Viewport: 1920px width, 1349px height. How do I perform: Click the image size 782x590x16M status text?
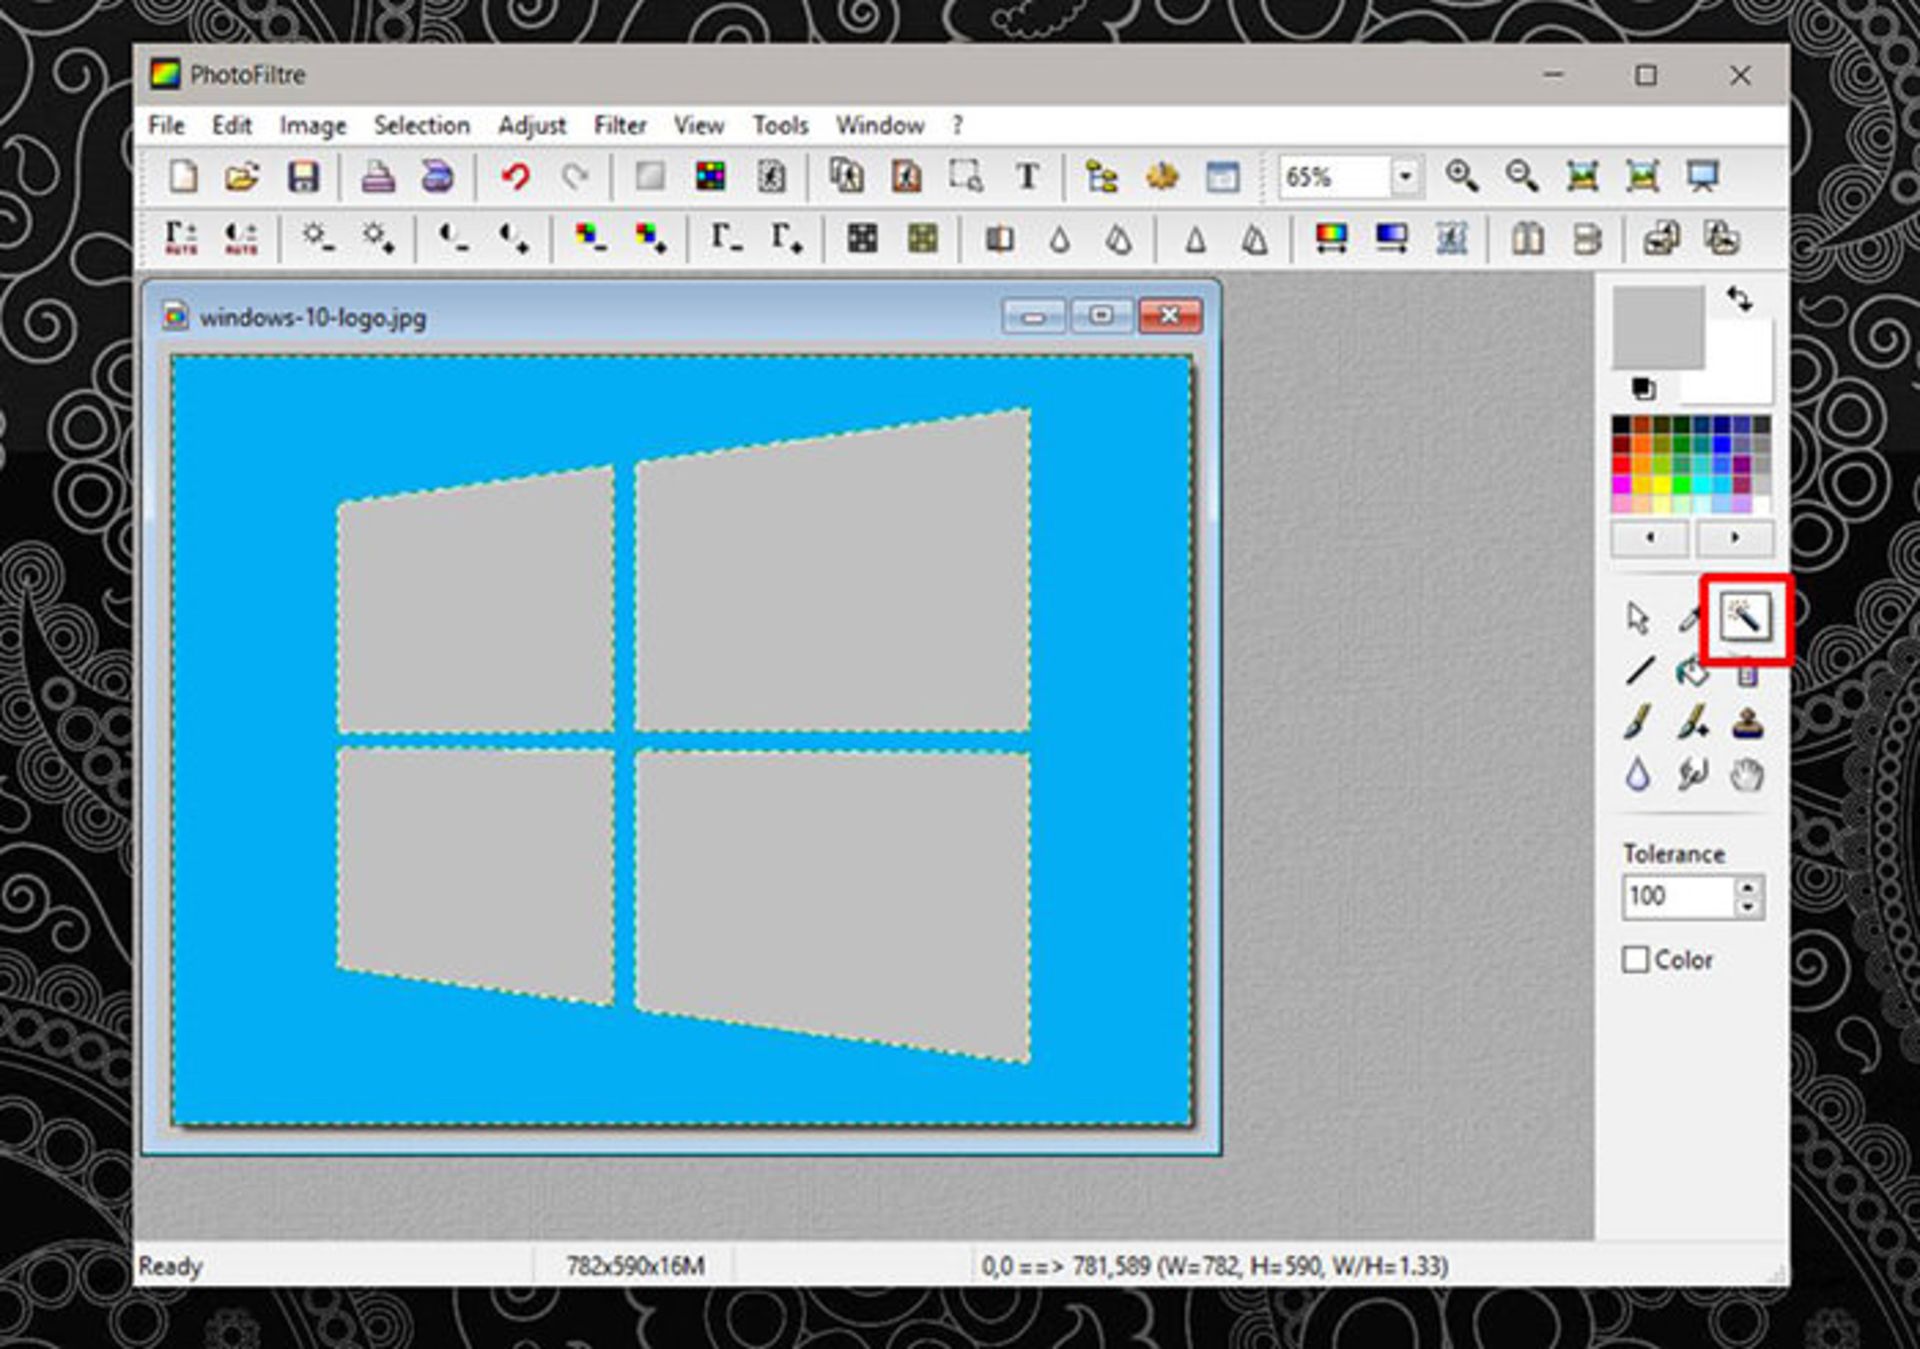pos(635,1266)
